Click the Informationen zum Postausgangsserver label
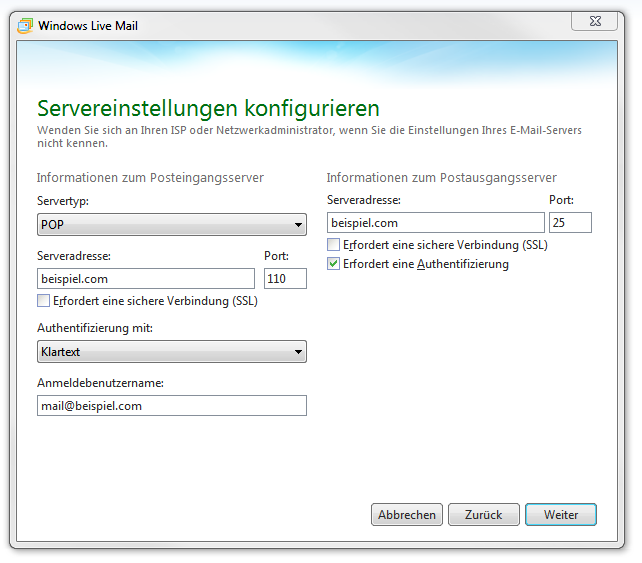 pyautogui.click(x=442, y=178)
